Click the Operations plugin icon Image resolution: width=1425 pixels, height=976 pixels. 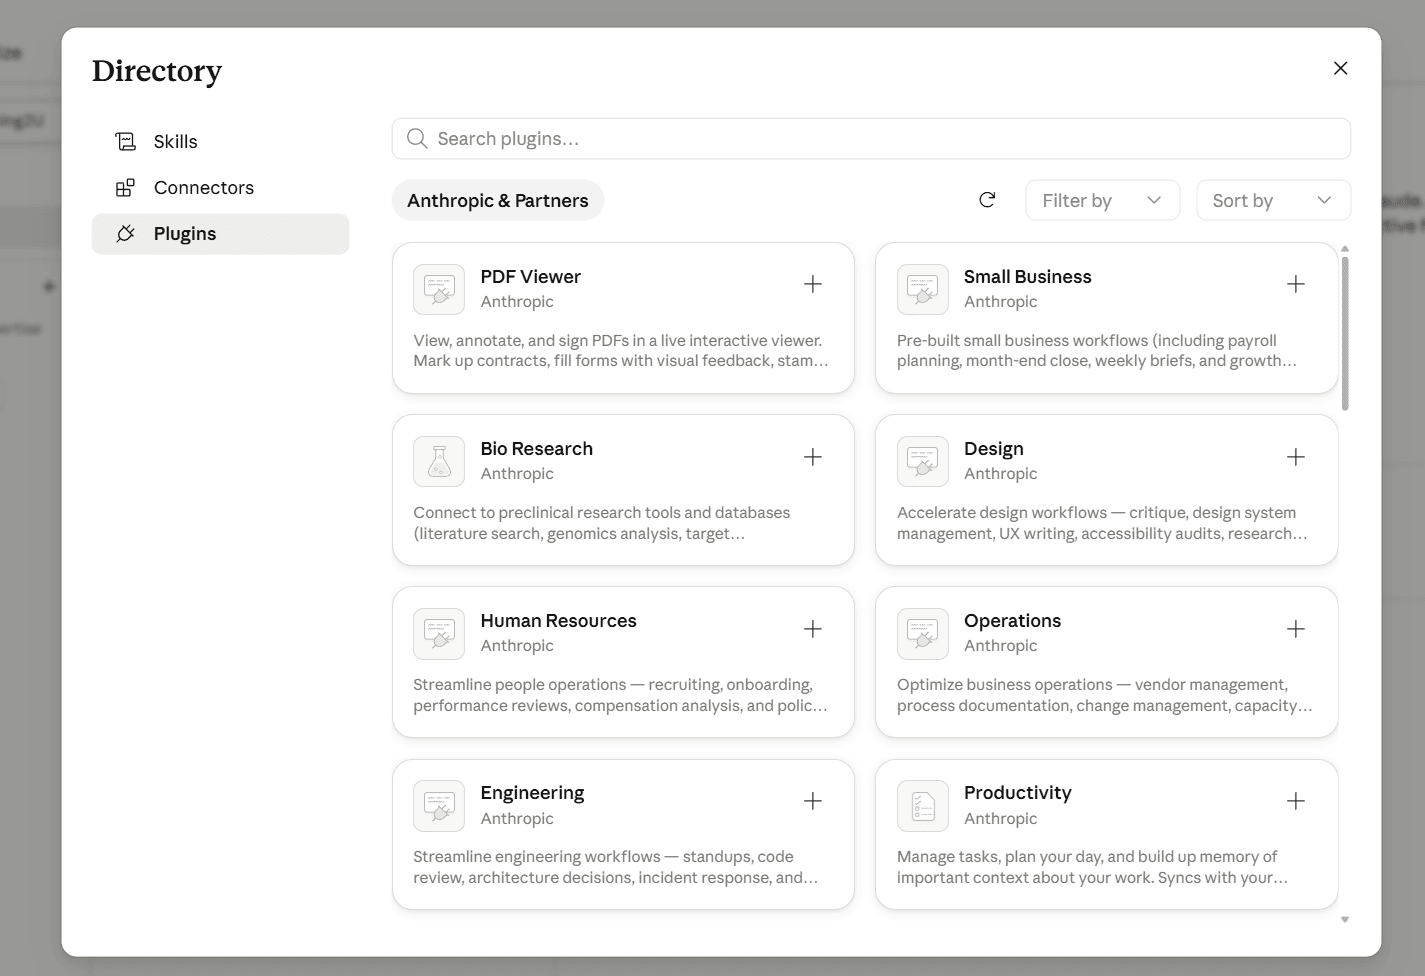[x=923, y=634]
